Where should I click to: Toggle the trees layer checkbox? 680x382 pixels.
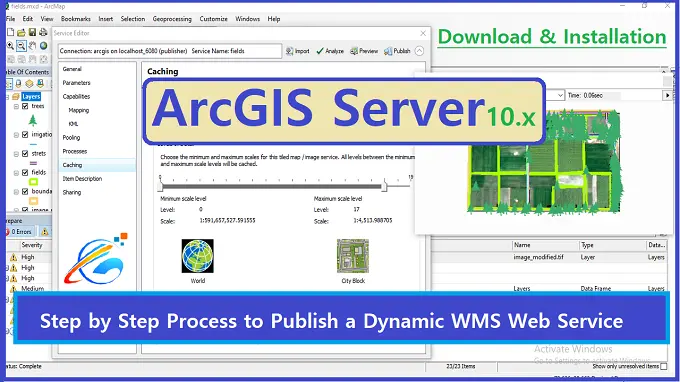point(25,106)
